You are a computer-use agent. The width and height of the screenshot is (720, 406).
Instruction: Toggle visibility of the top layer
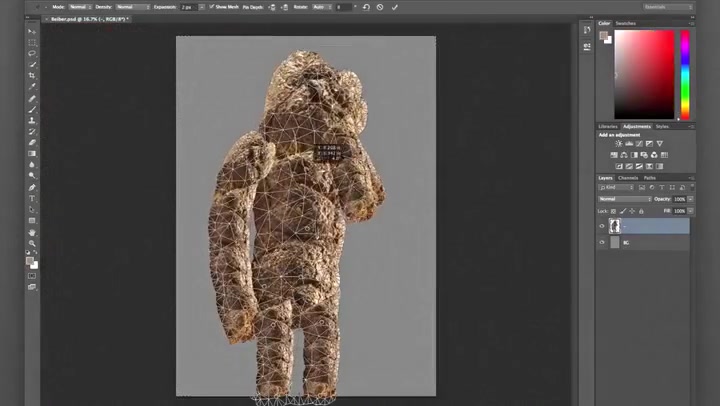point(602,226)
